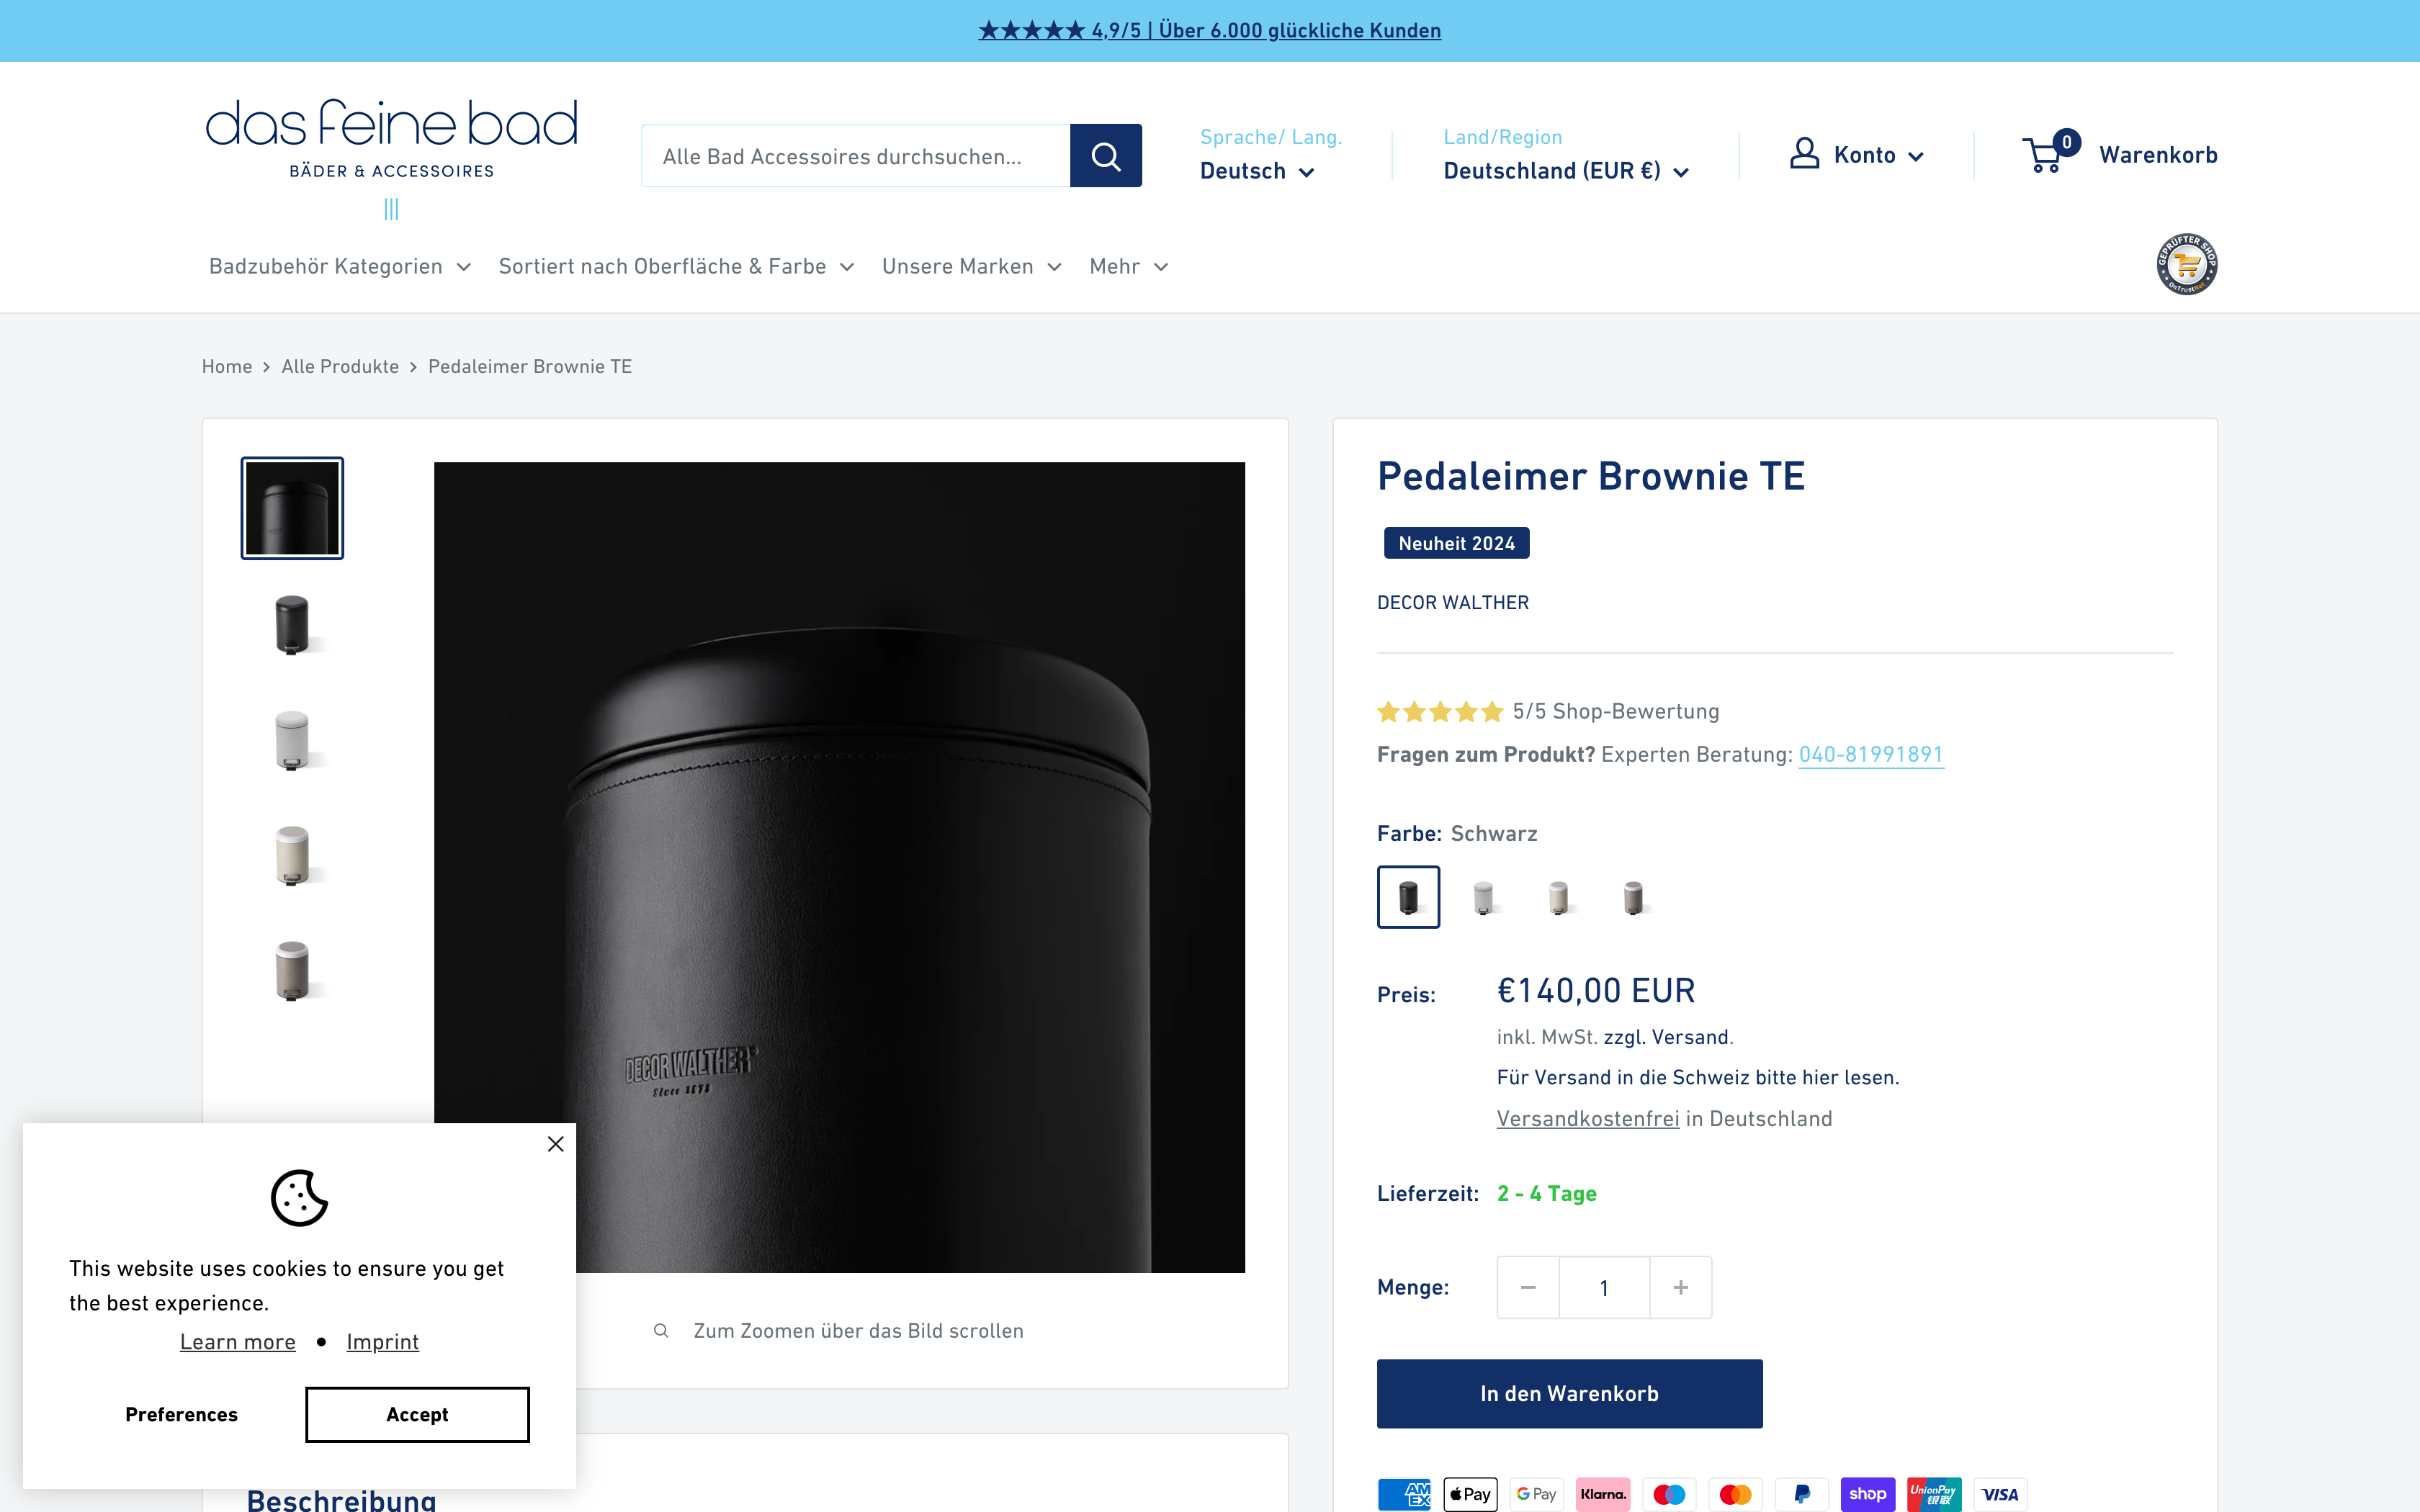Viewport: 2420px width, 1512px height.
Task: Click the search magnifier button
Action: click(x=1105, y=156)
